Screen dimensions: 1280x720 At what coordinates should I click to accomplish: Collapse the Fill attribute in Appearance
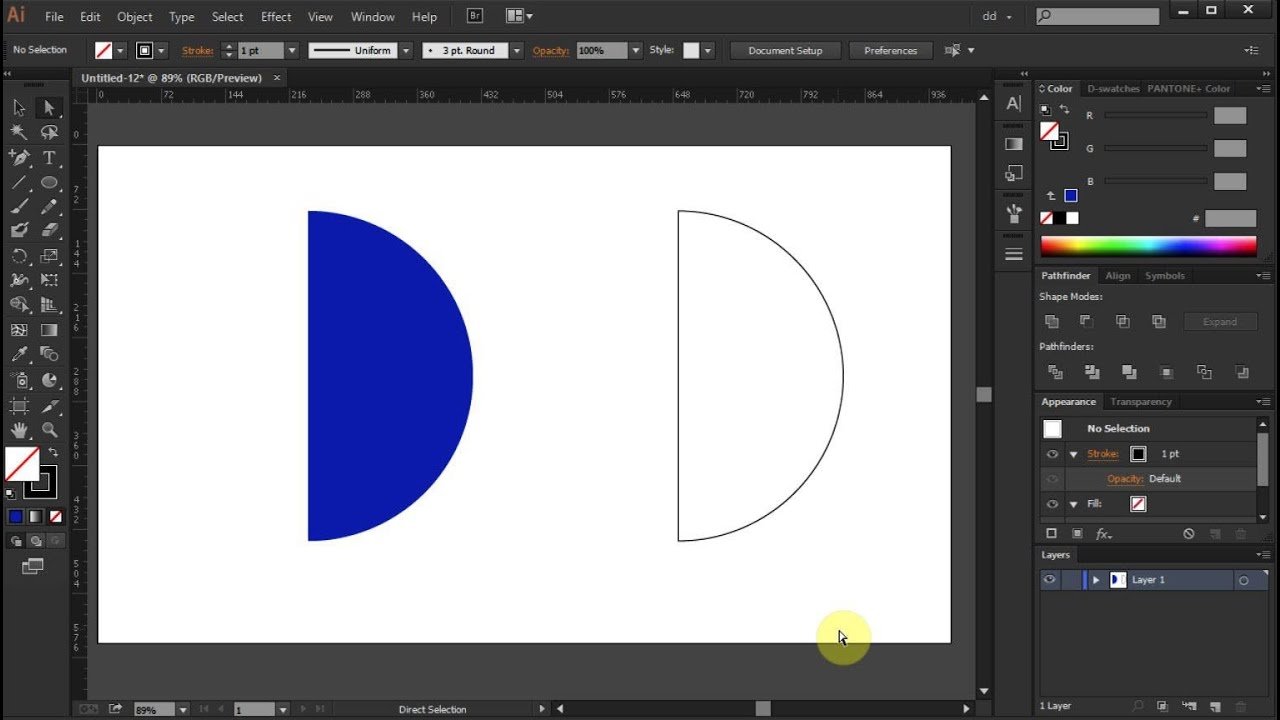coord(1073,504)
